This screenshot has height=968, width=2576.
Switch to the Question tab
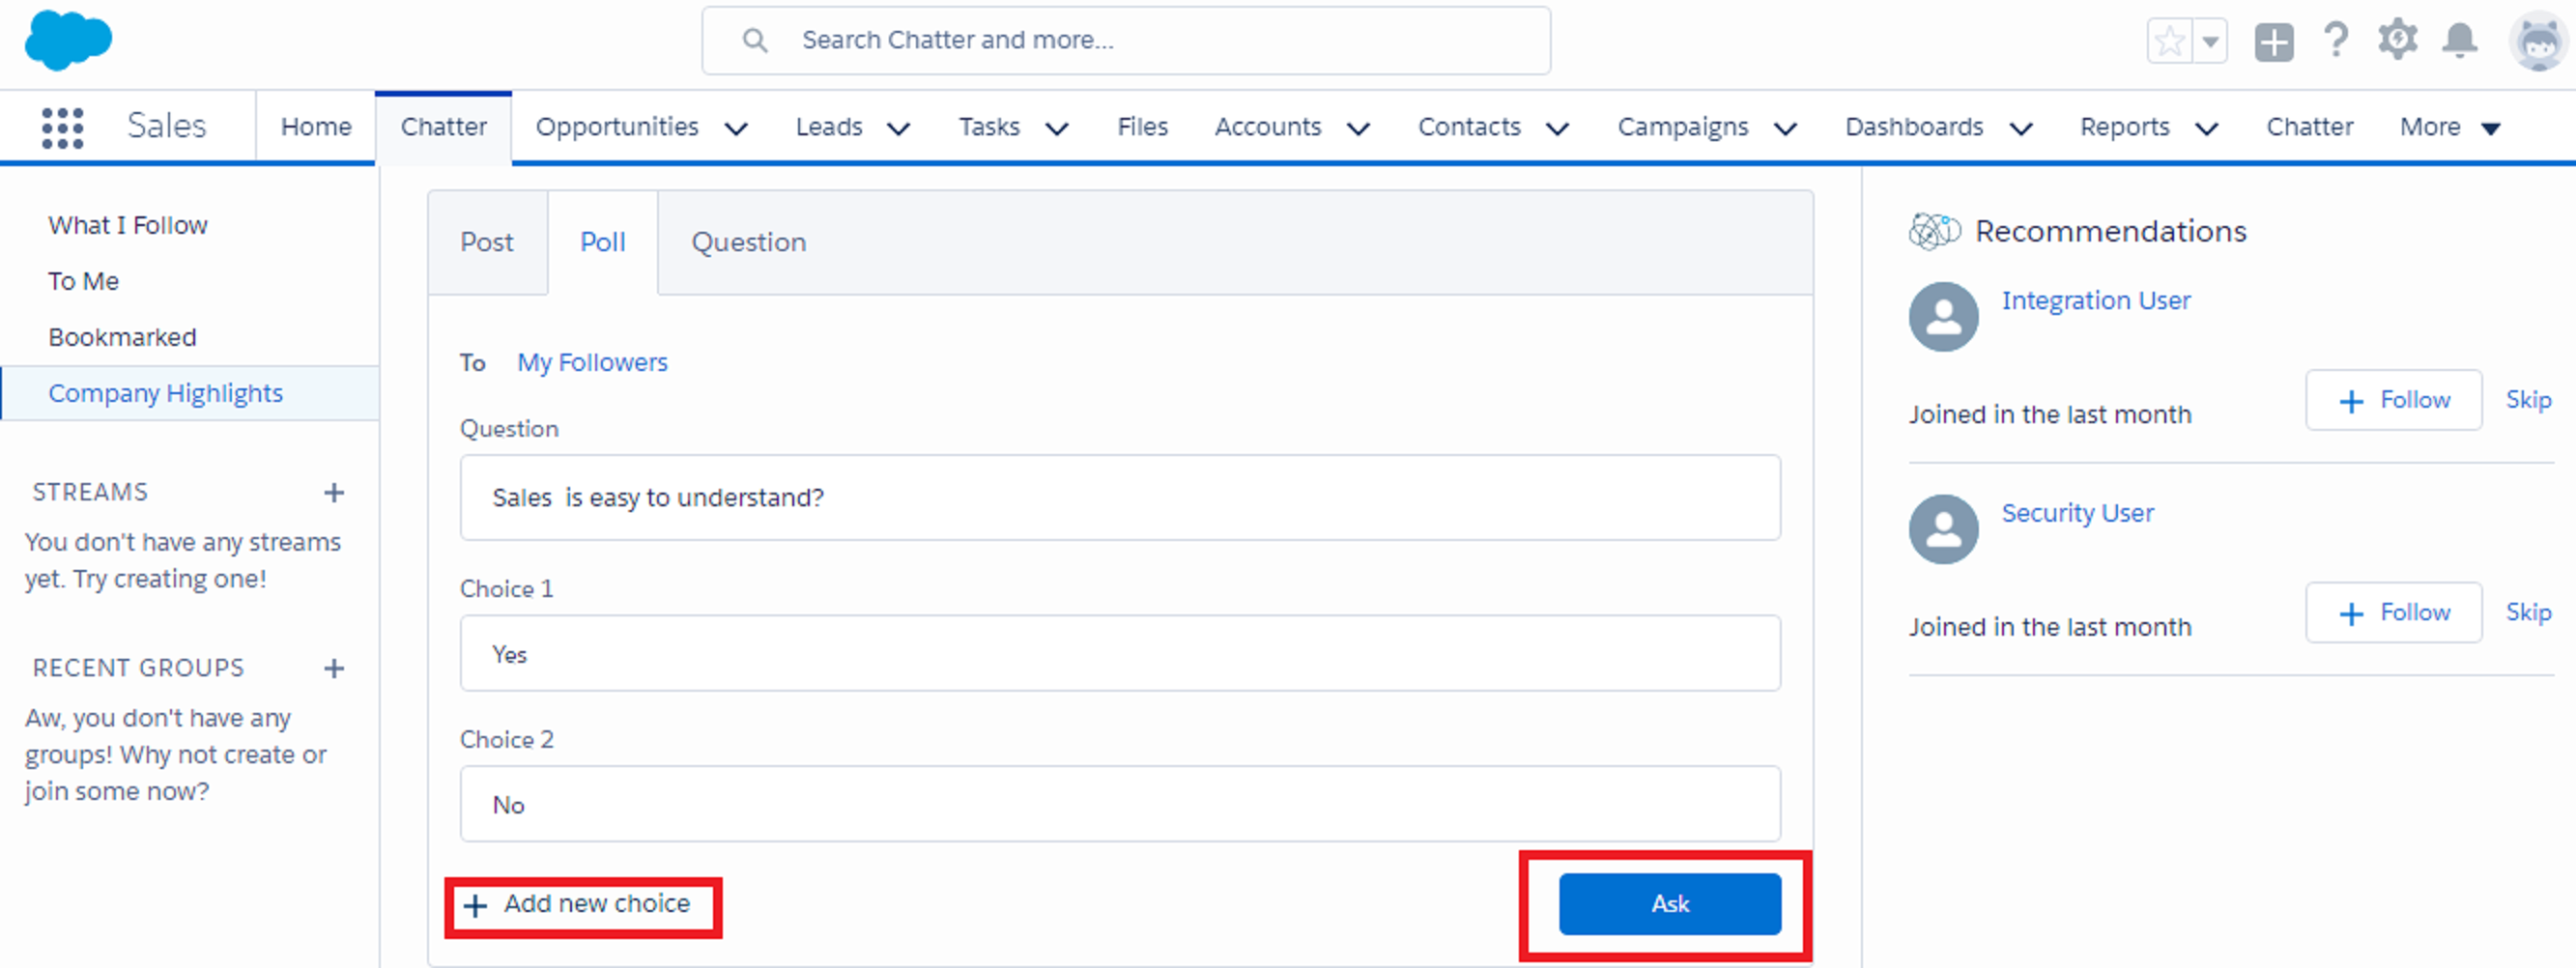click(748, 242)
